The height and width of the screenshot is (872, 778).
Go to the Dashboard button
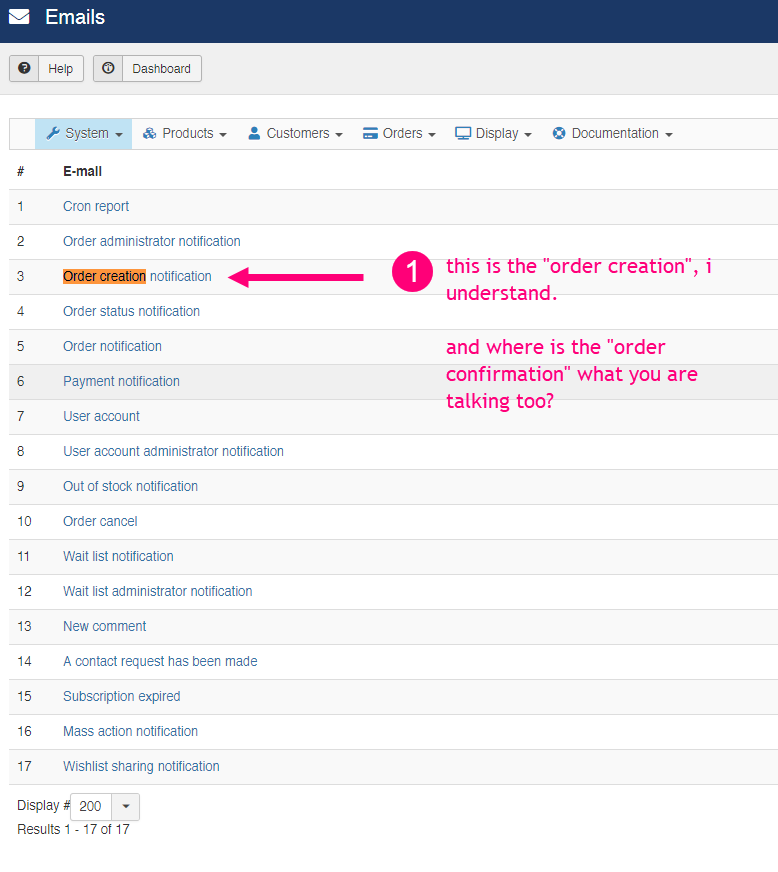click(x=147, y=68)
